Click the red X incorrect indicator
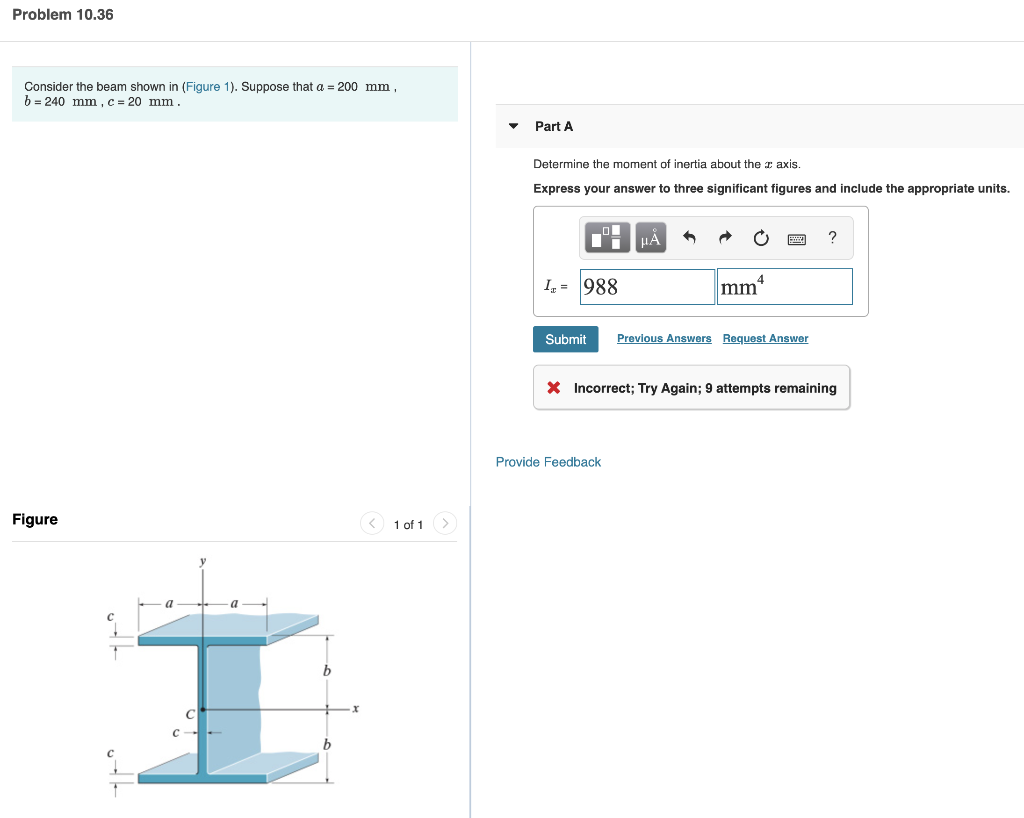The width and height of the screenshot is (1024, 818). [553, 388]
